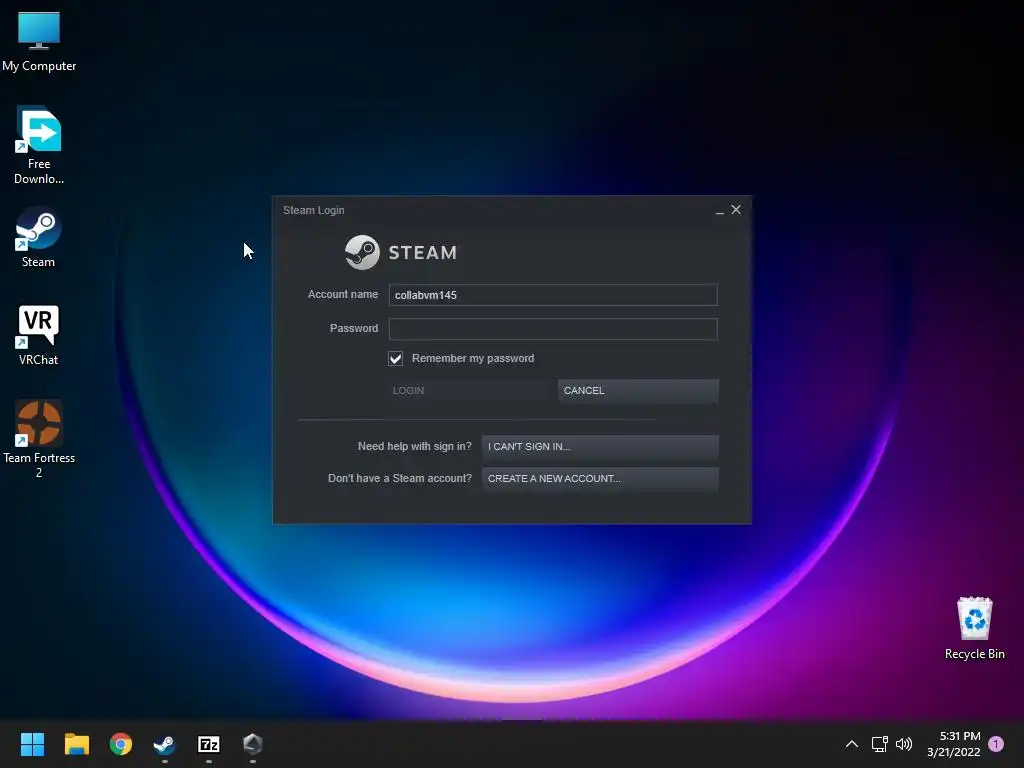Open the Windows Start menu
This screenshot has height=768, width=1024.
click(32, 744)
